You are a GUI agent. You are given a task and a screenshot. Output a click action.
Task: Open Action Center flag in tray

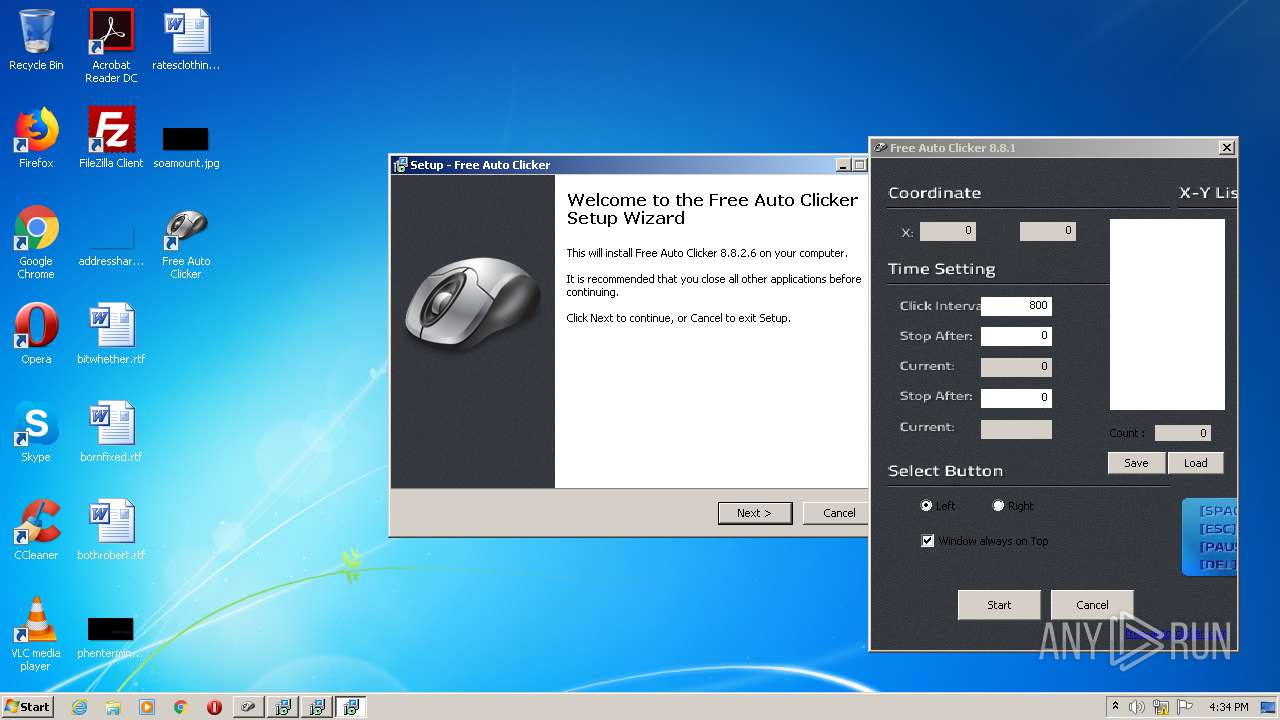[1184, 707]
